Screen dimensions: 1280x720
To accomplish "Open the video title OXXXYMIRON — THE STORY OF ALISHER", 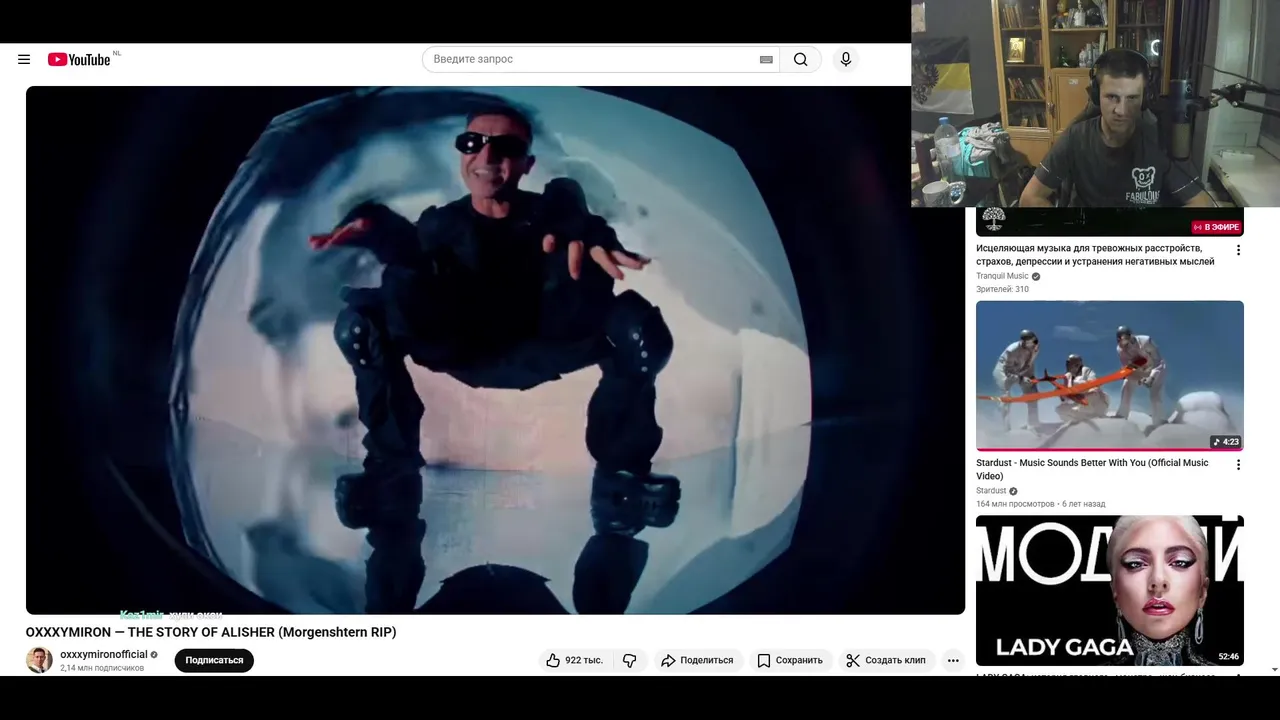I will [x=211, y=632].
